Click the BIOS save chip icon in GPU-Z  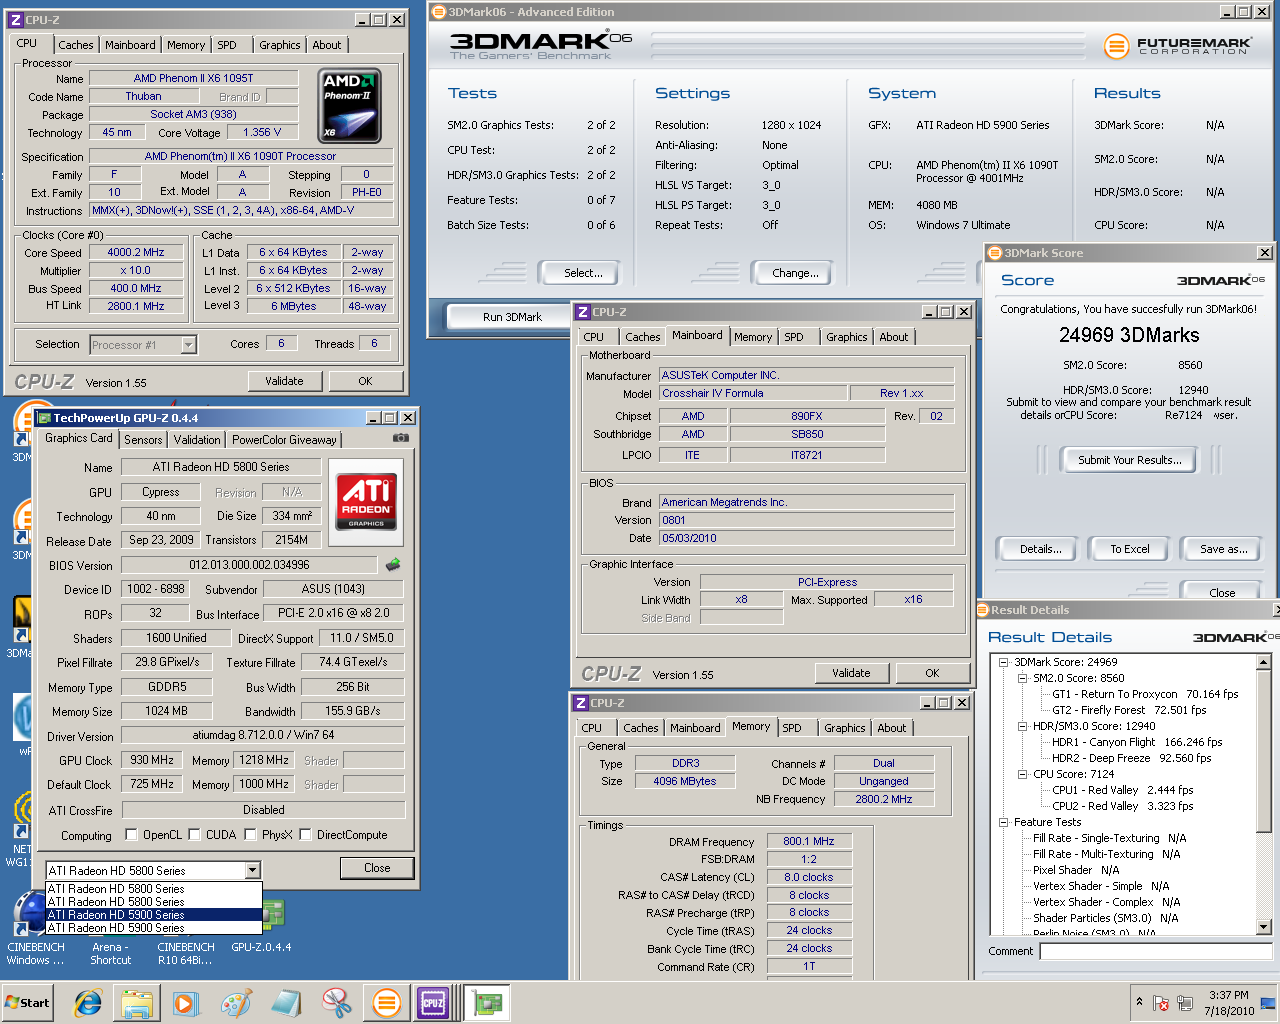coord(393,565)
